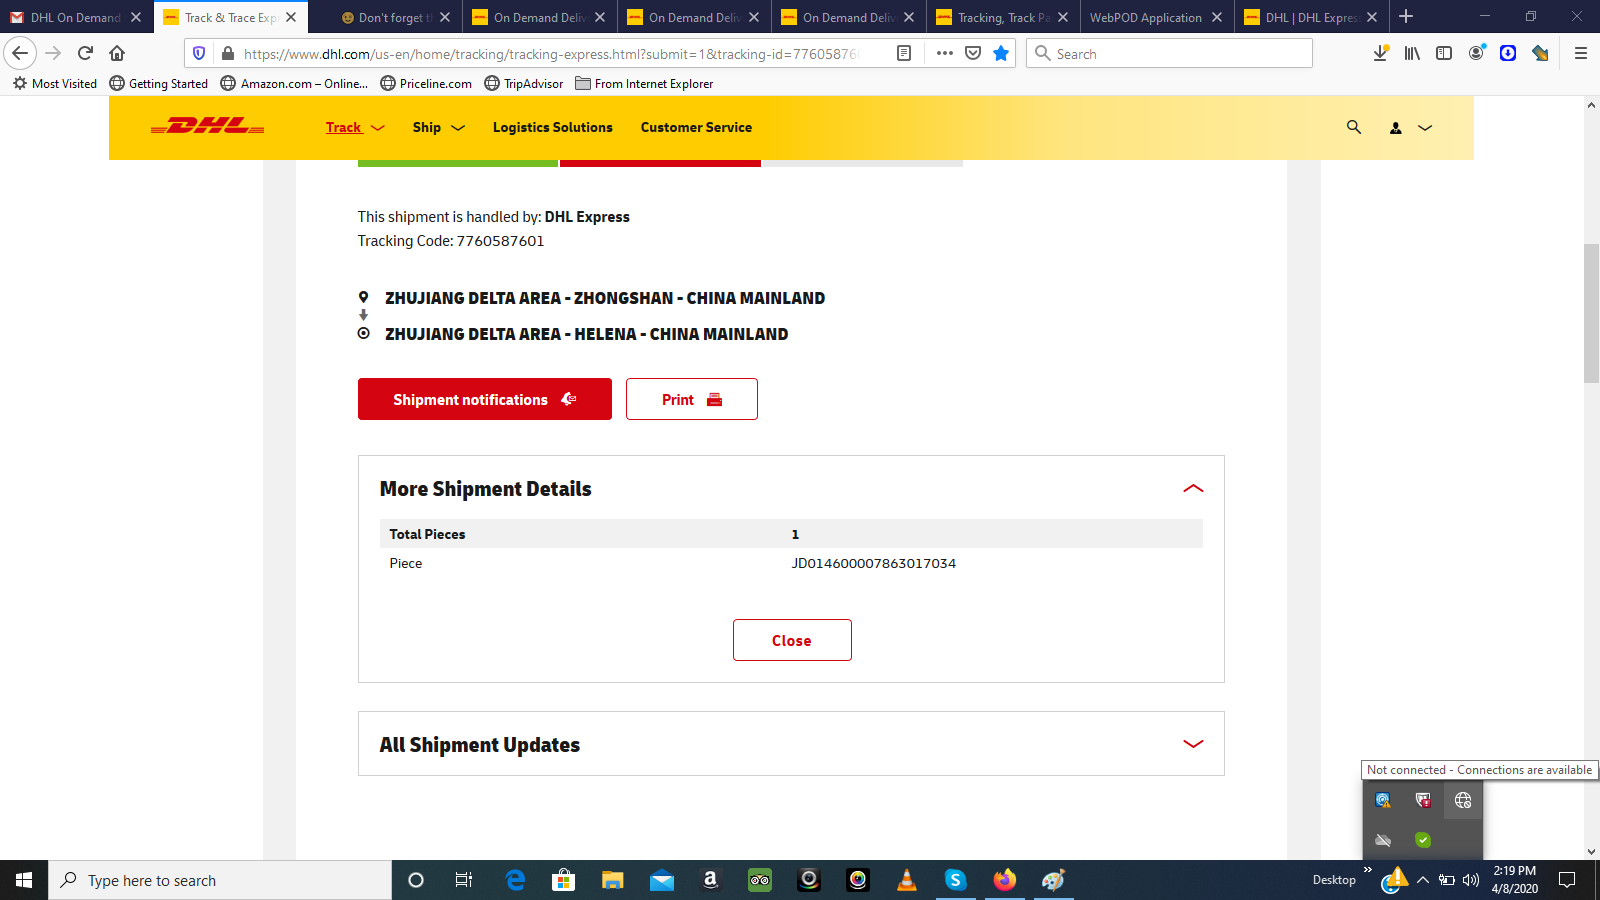Open Windows Action Center notifications

click(1567, 880)
